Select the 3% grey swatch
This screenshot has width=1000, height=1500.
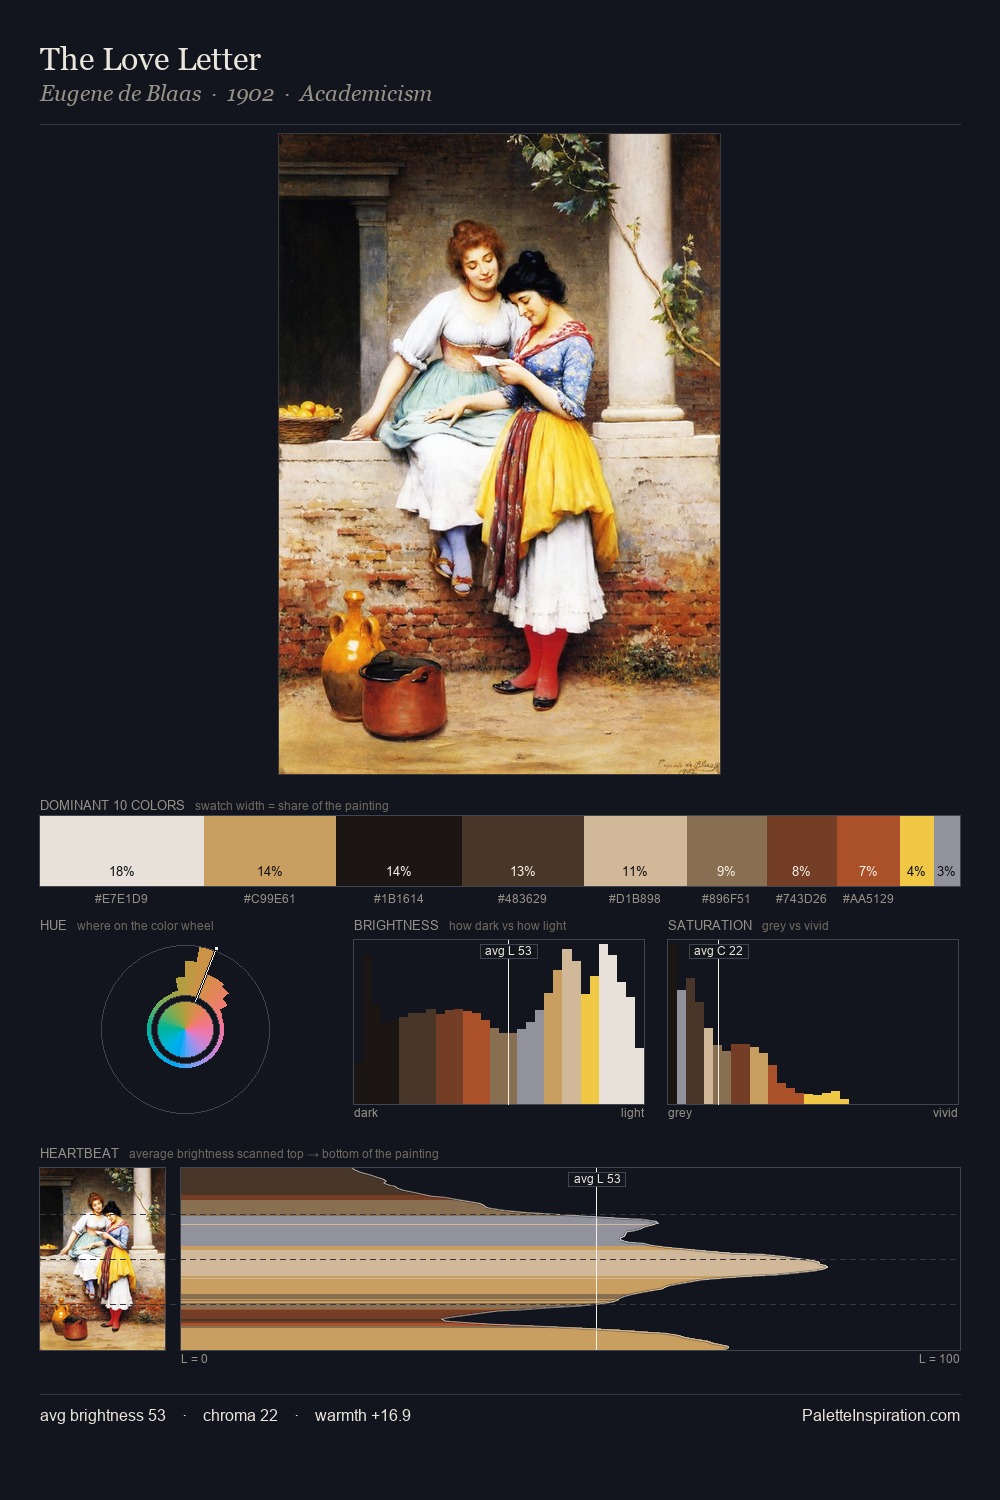click(947, 851)
